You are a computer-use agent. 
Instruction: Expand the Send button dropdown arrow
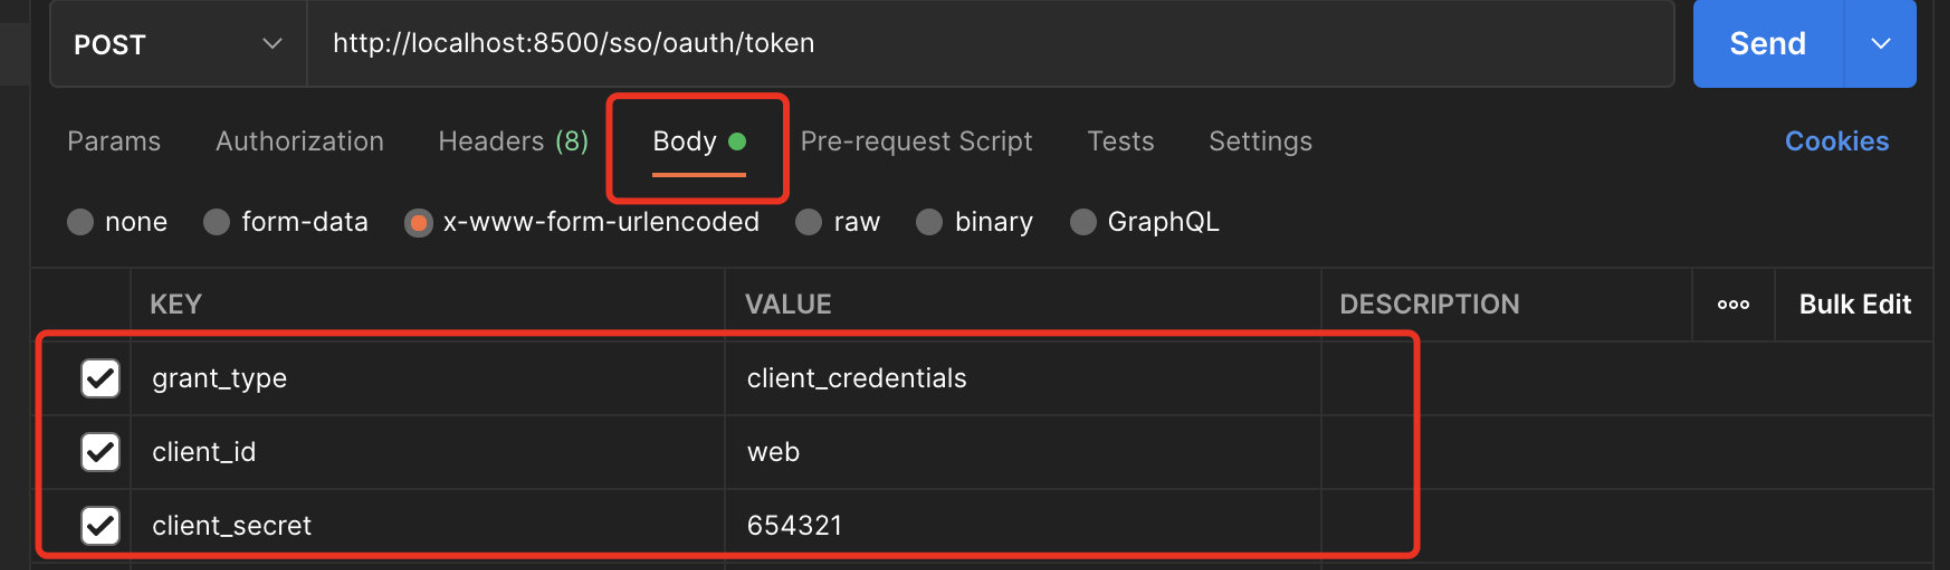(x=1880, y=44)
